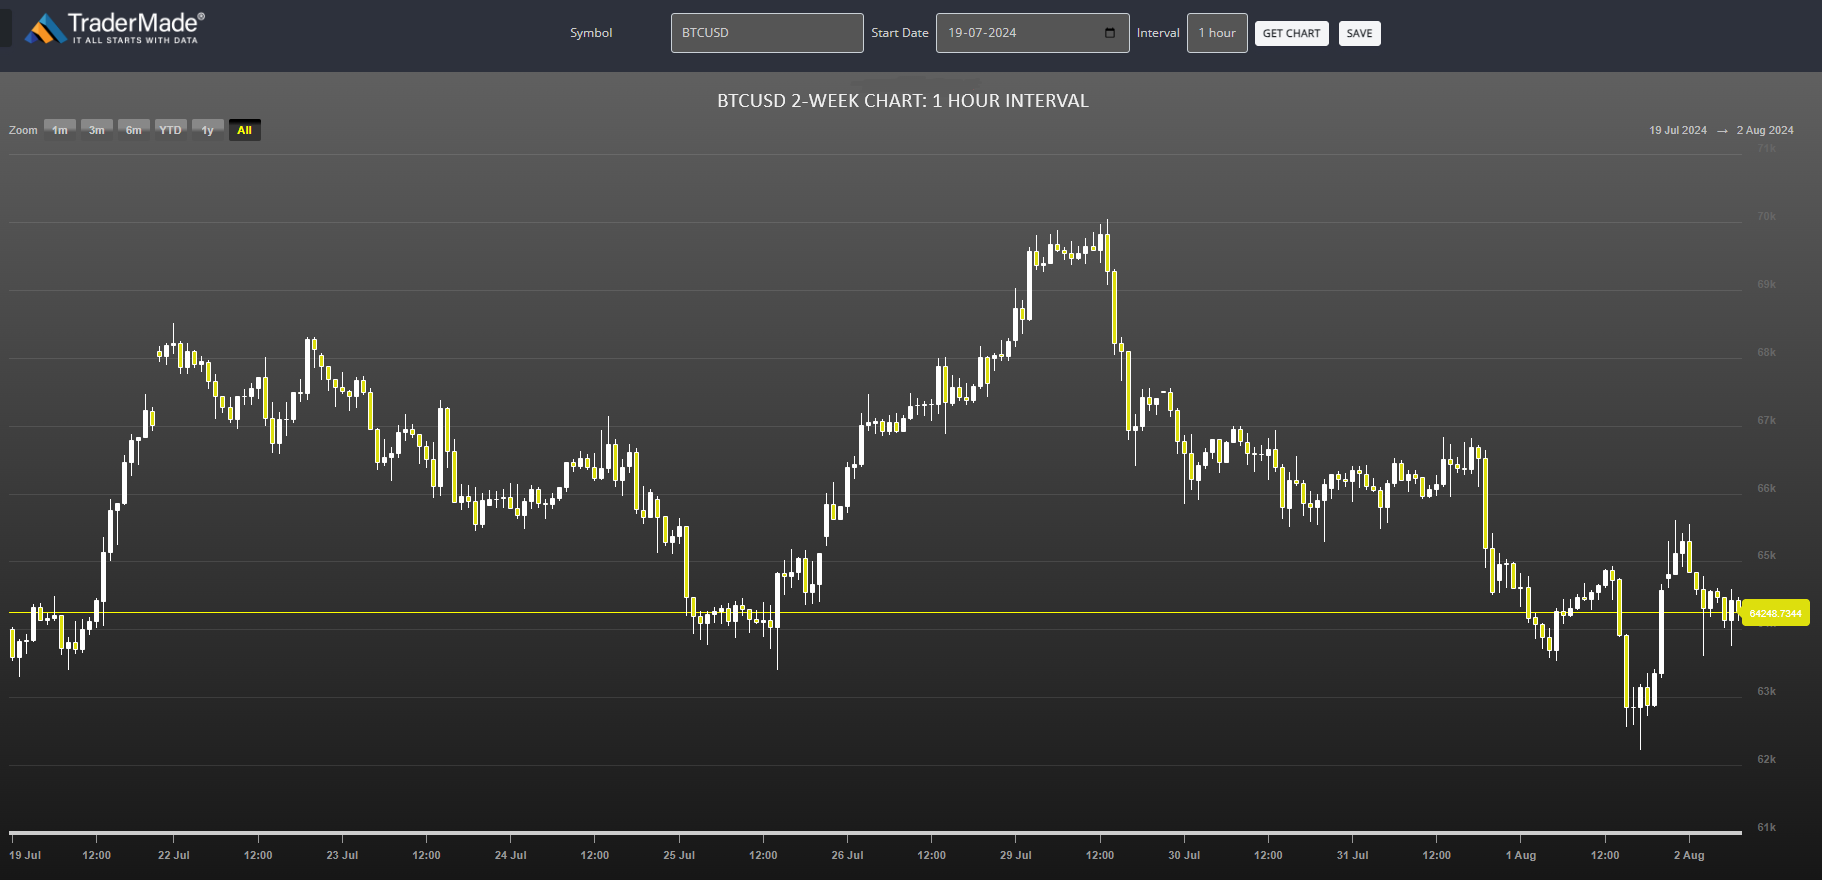Click the 26 Jul date axis label

847,855
